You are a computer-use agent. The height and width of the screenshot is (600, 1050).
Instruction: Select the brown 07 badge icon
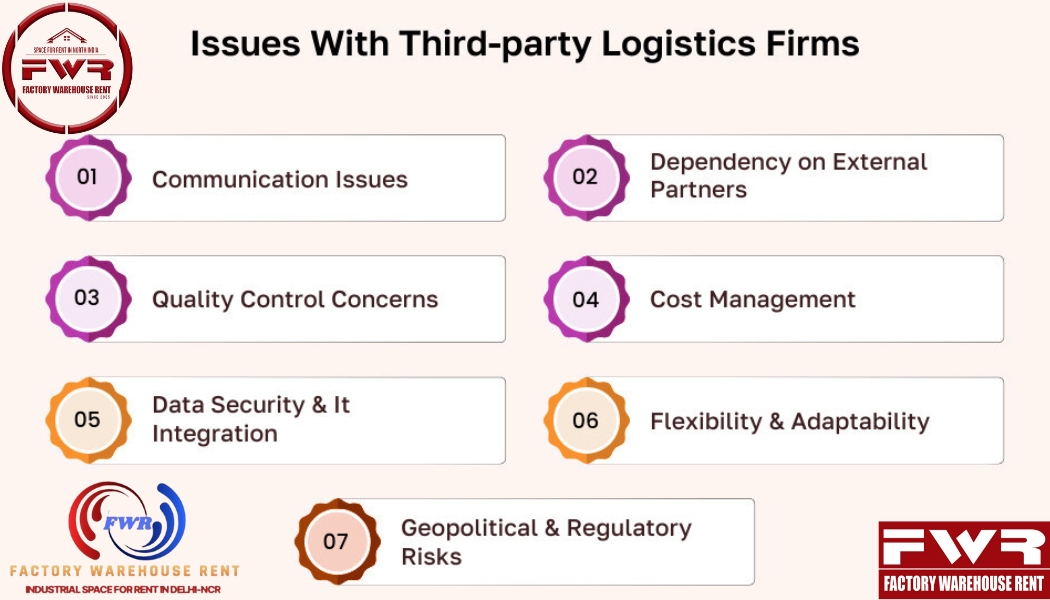click(x=337, y=541)
